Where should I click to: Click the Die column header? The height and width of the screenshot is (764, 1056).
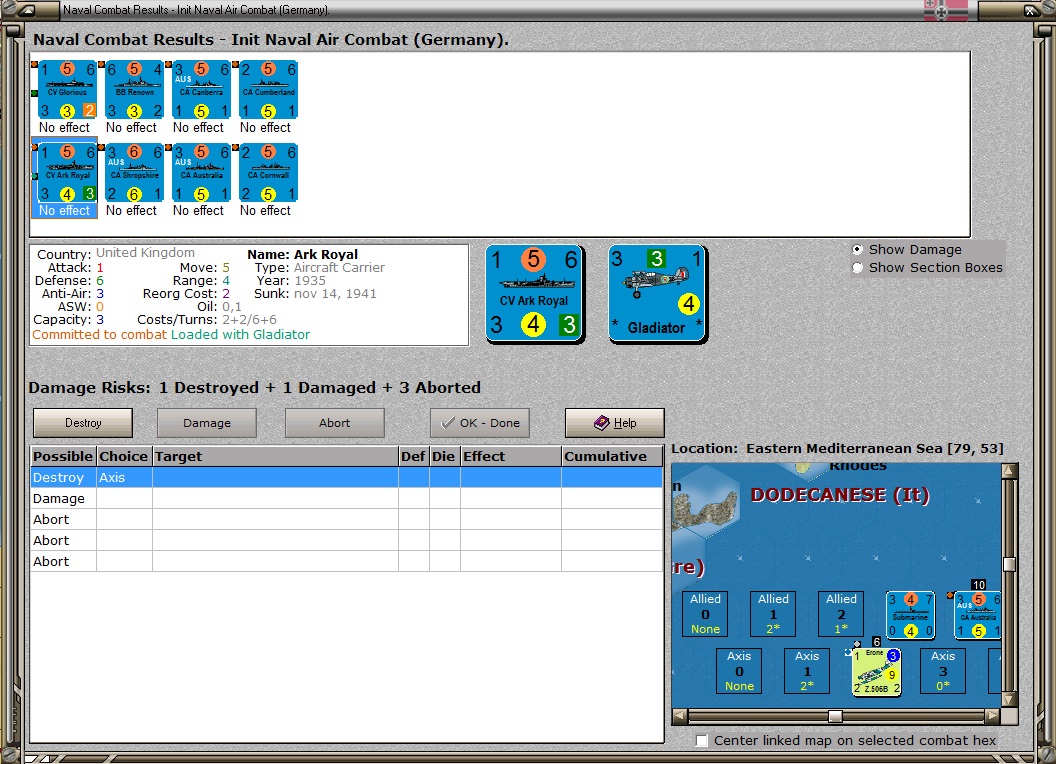pyautogui.click(x=444, y=456)
